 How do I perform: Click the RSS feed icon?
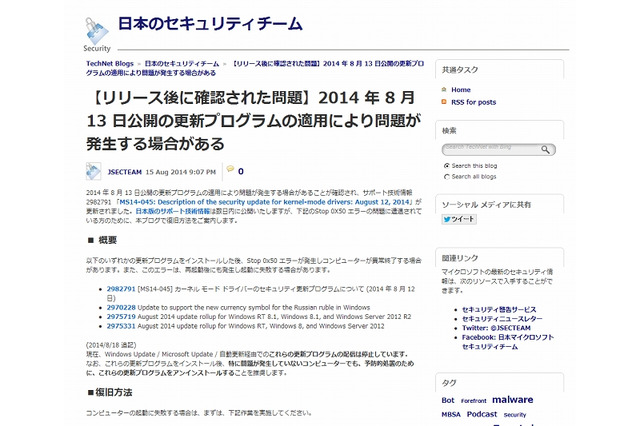(444, 102)
